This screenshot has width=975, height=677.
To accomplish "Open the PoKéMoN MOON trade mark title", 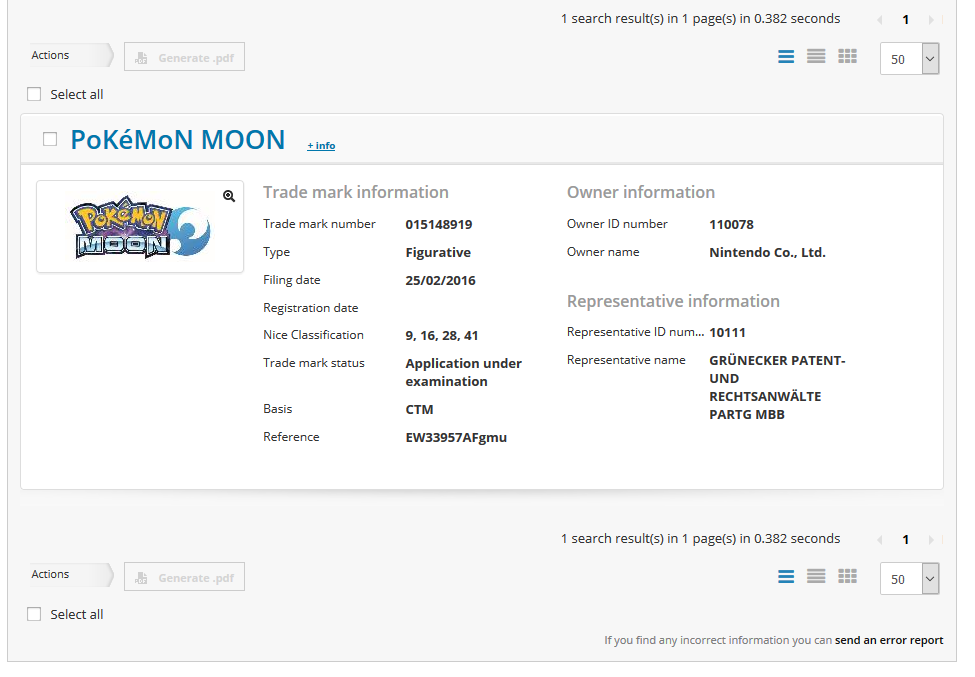I will pyautogui.click(x=178, y=140).
